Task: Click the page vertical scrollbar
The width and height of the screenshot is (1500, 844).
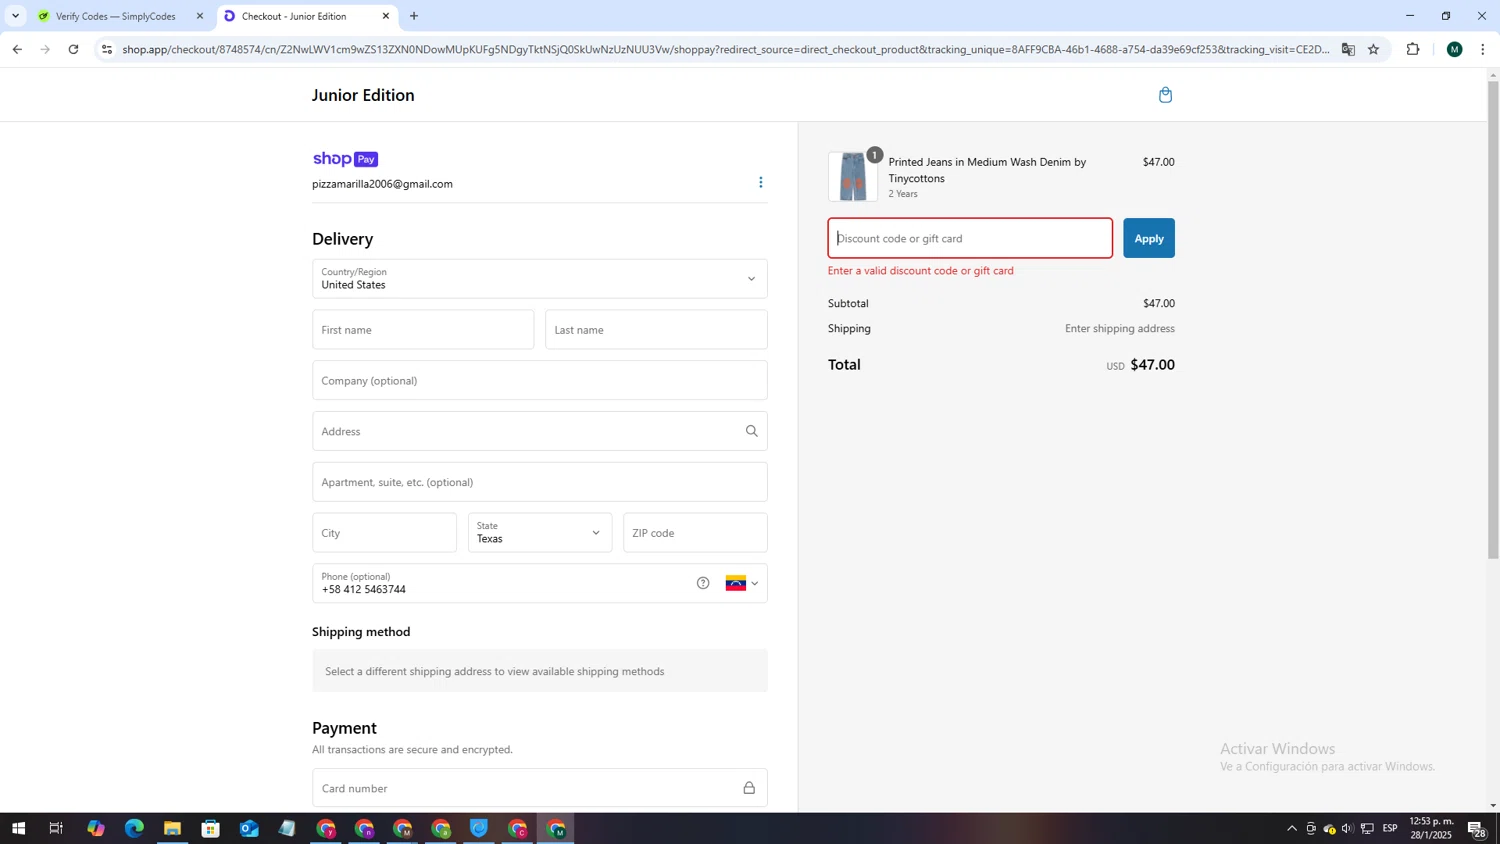Action: click(x=1493, y=320)
